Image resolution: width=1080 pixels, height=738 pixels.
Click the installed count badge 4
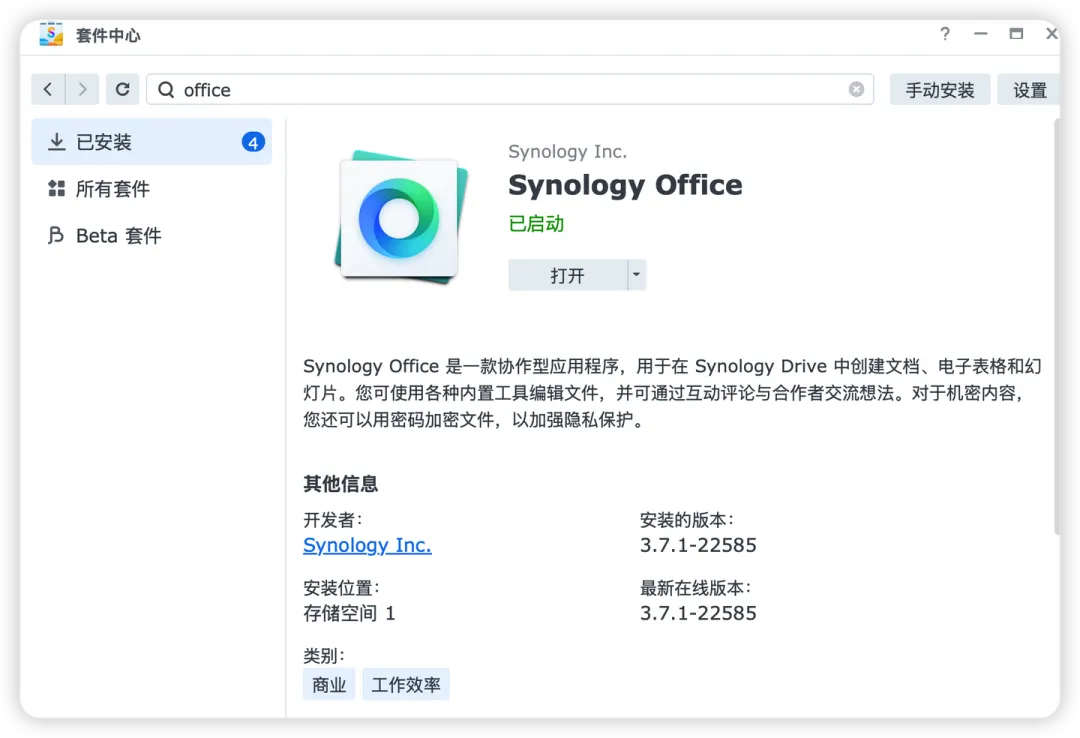[253, 142]
